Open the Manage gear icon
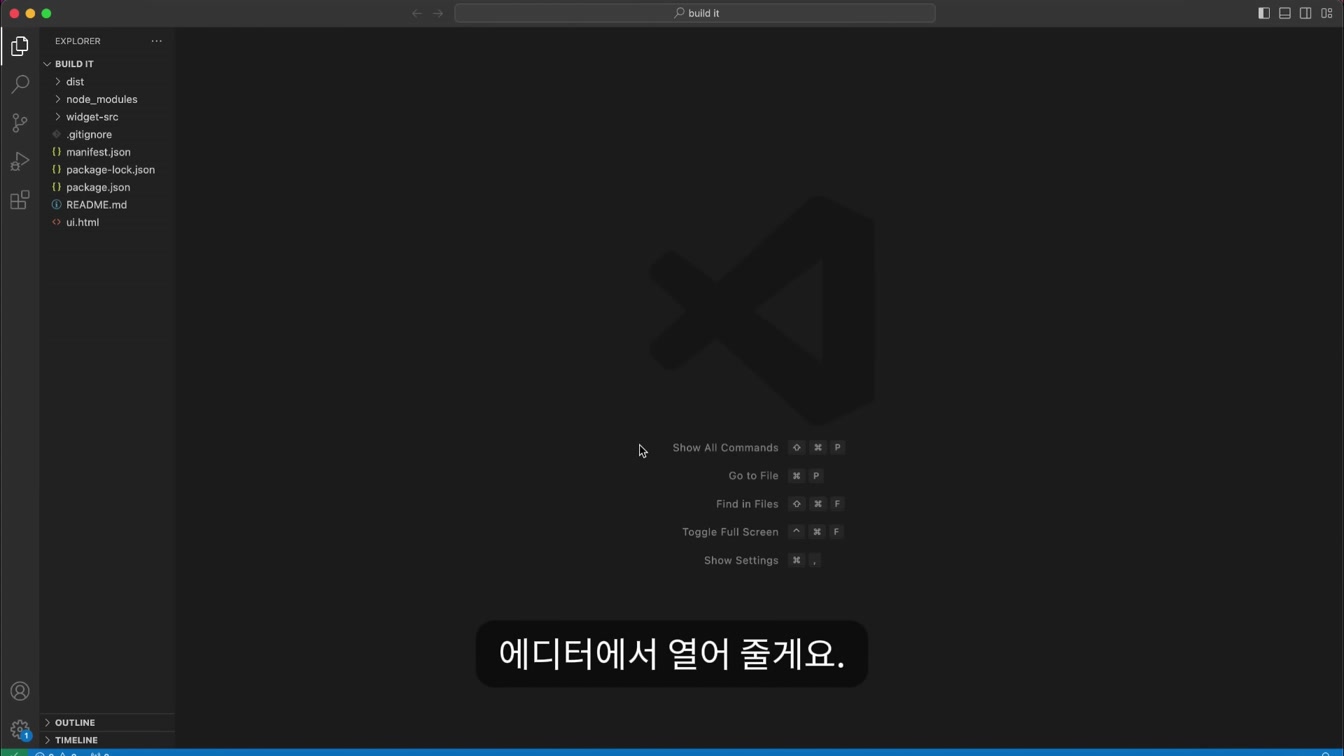The image size is (1344, 756). point(20,730)
